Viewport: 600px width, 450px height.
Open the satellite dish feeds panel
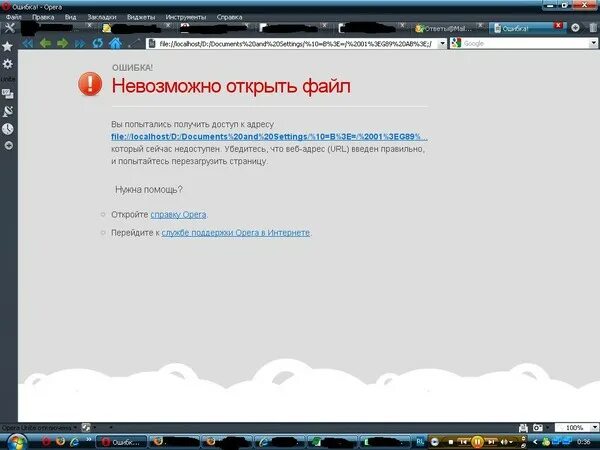pos(8,111)
